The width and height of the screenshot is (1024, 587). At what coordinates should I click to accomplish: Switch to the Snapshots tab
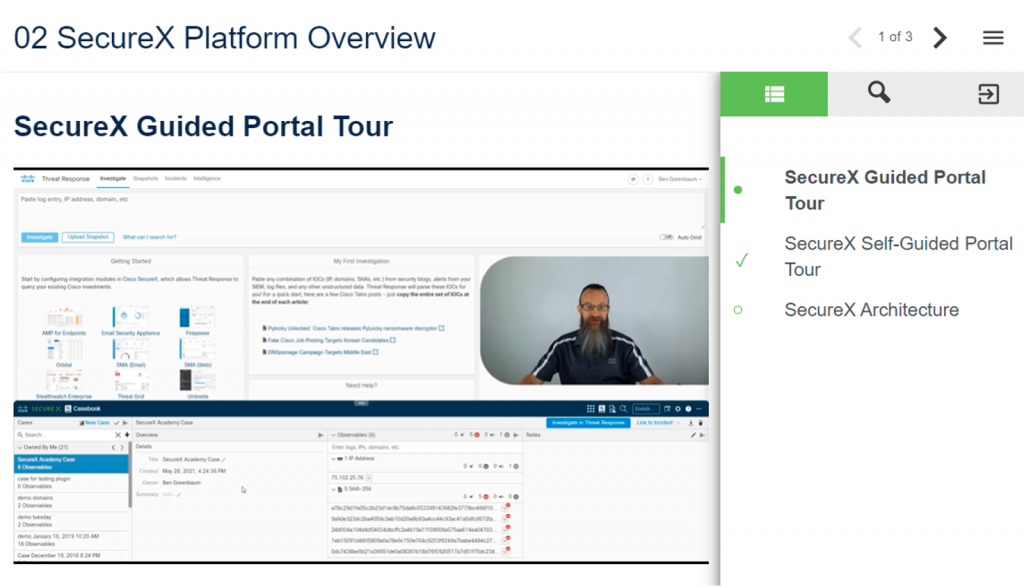(144, 177)
